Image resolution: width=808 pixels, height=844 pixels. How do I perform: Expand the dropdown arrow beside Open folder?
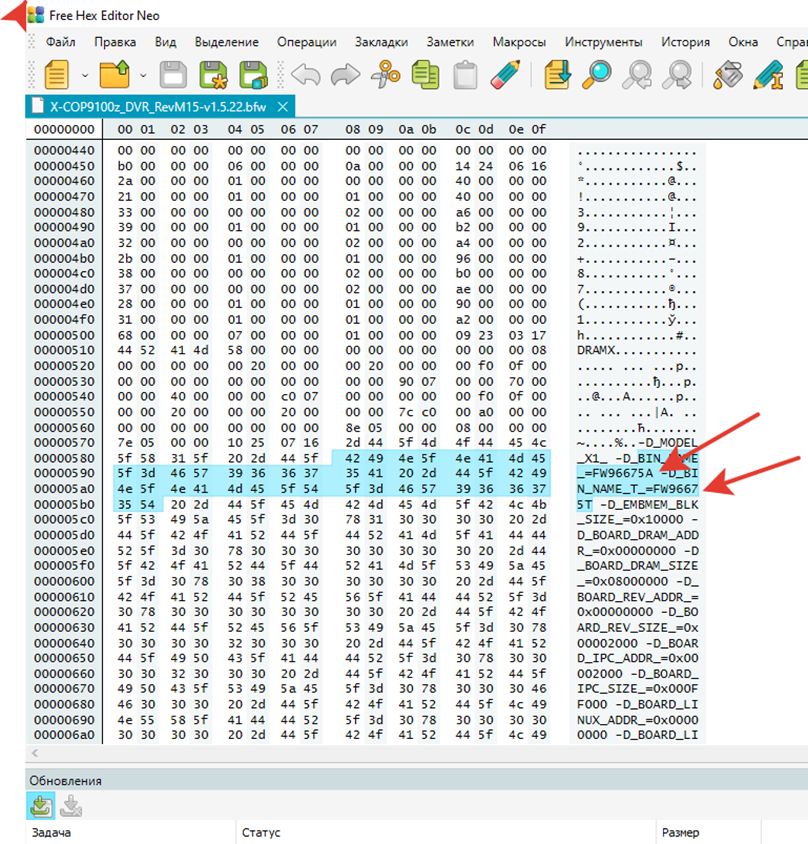(145, 75)
